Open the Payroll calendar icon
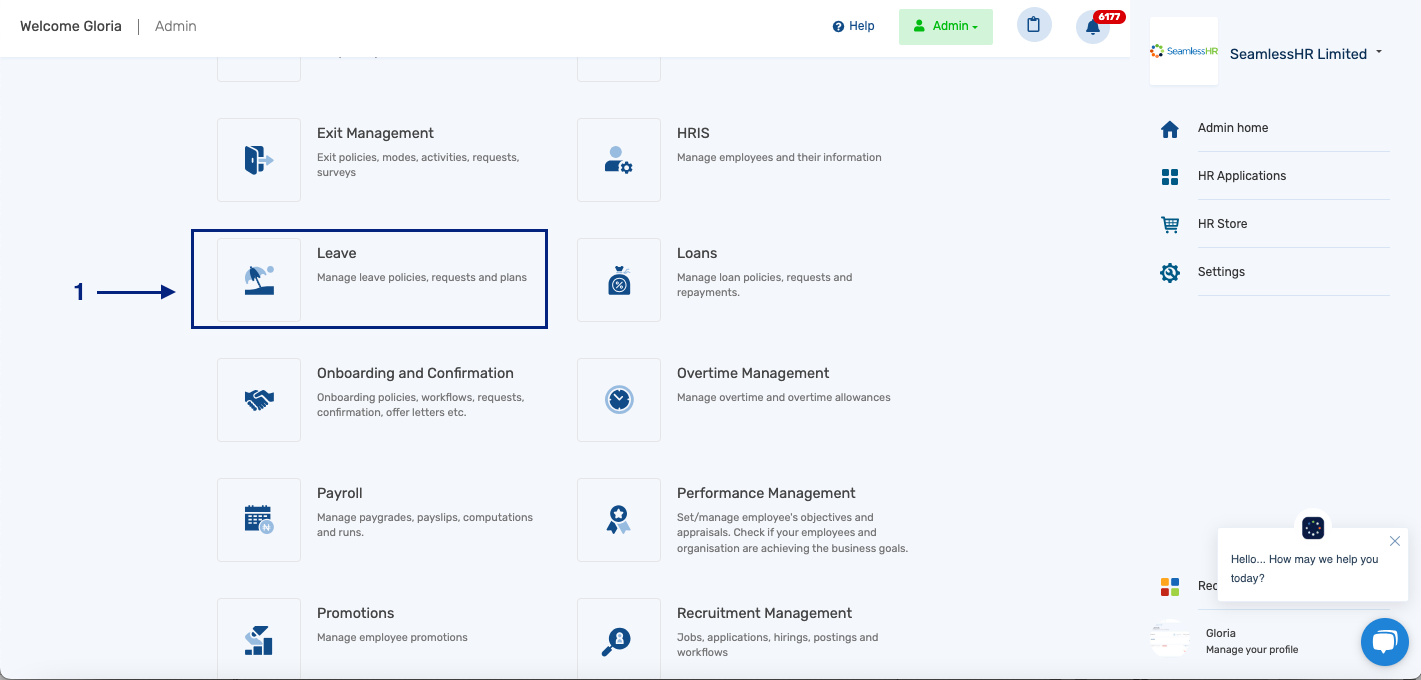The image size is (1421, 680). point(259,520)
